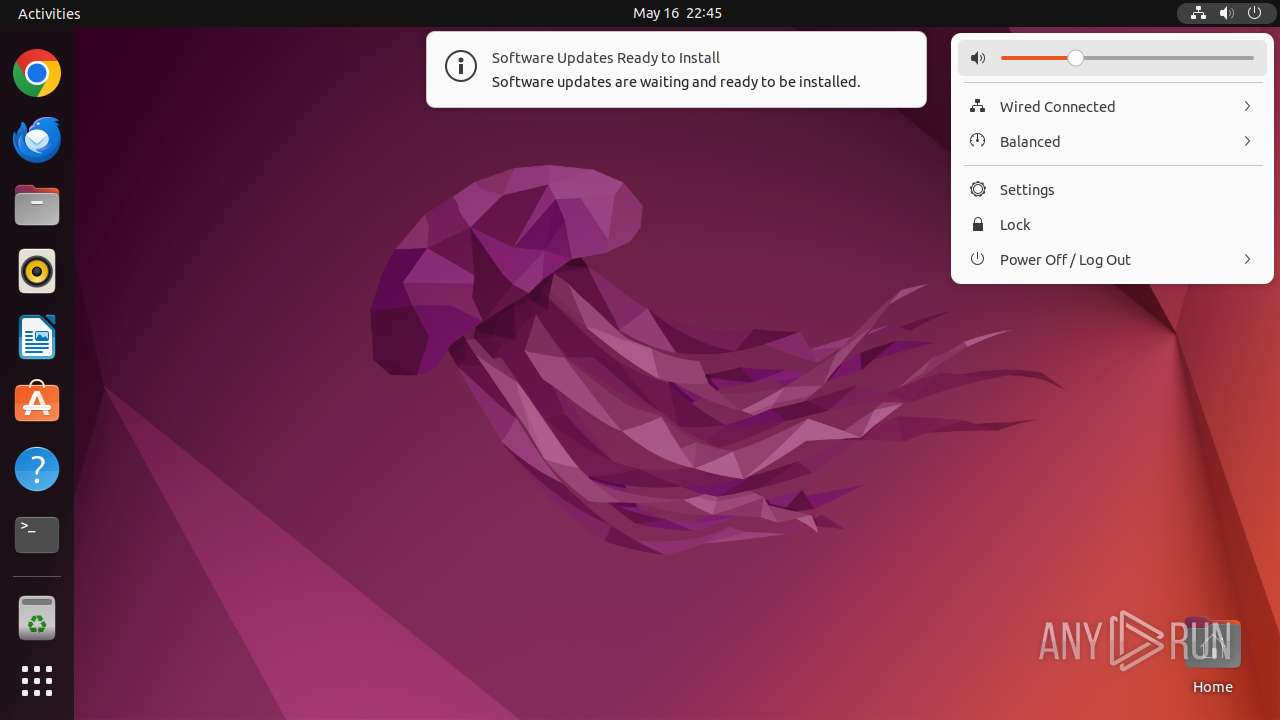The image size is (1280, 720).
Task: Click the Settings gear icon
Action: [978, 189]
